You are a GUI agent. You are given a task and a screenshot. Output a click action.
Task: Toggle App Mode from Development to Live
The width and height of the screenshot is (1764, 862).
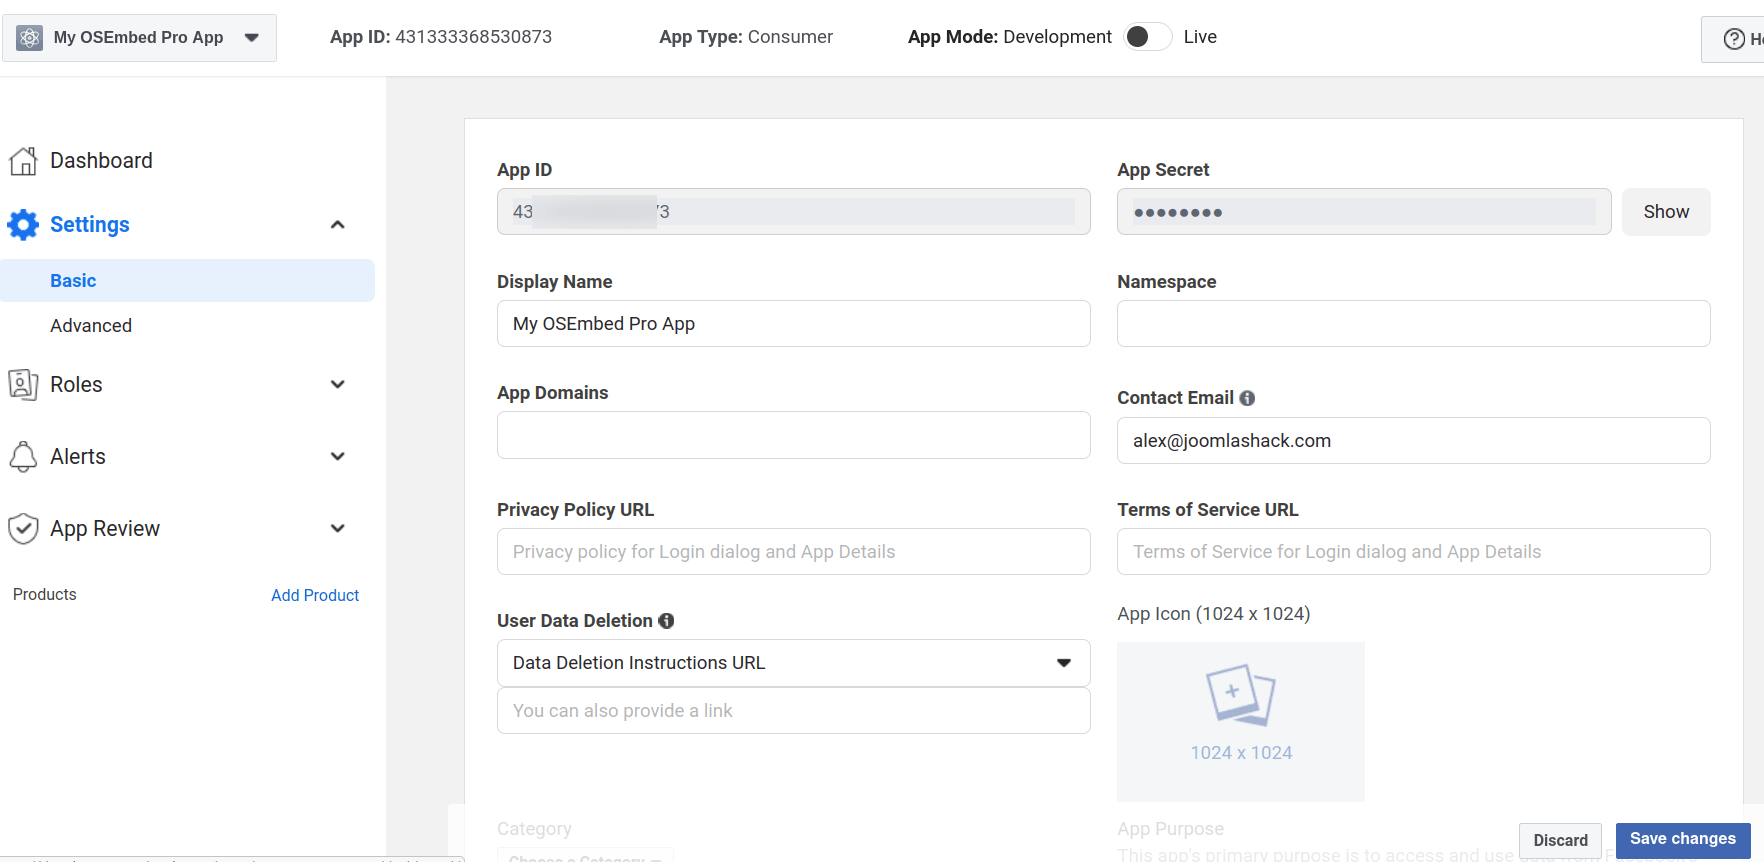click(x=1147, y=37)
